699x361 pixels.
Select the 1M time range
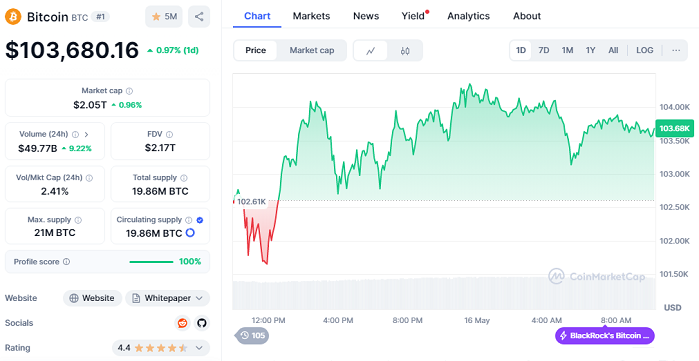point(567,50)
